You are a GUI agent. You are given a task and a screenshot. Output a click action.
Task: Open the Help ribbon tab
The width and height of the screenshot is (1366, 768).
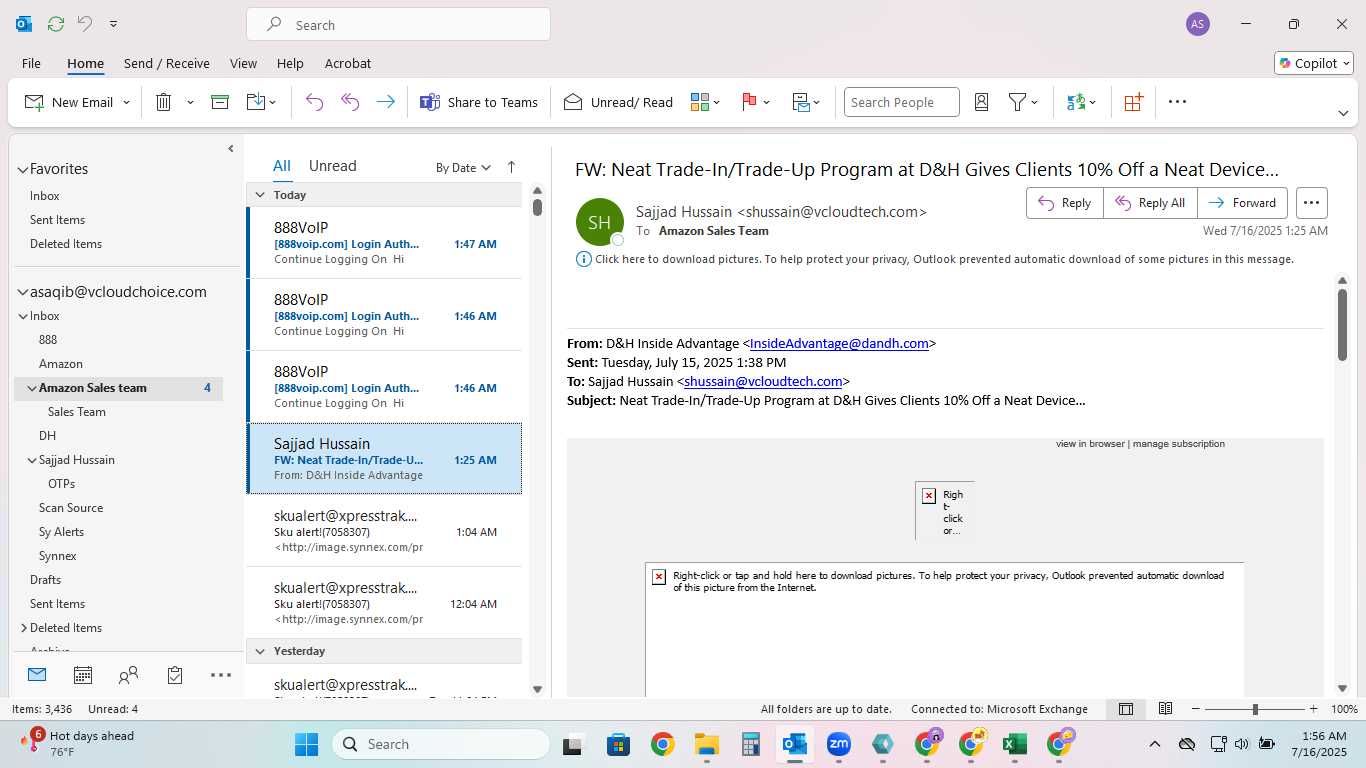[290, 63]
